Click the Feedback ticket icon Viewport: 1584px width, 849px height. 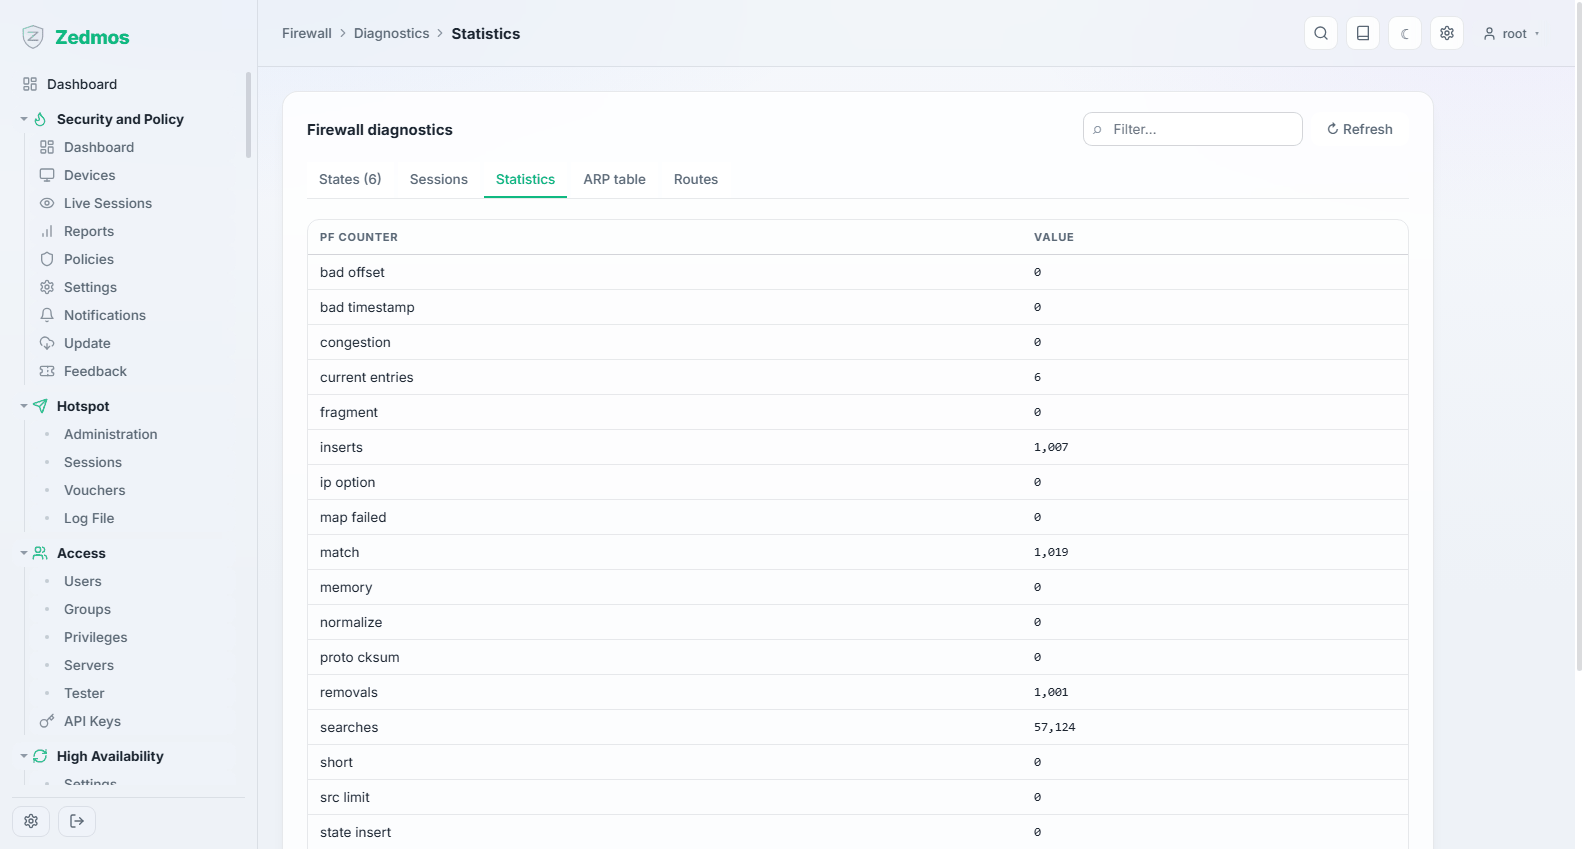tap(47, 371)
